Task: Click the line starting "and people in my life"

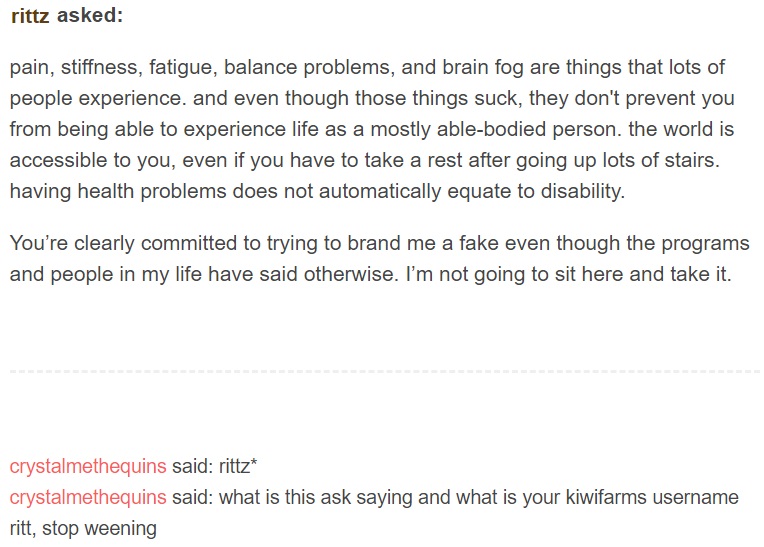Action: (x=370, y=274)
